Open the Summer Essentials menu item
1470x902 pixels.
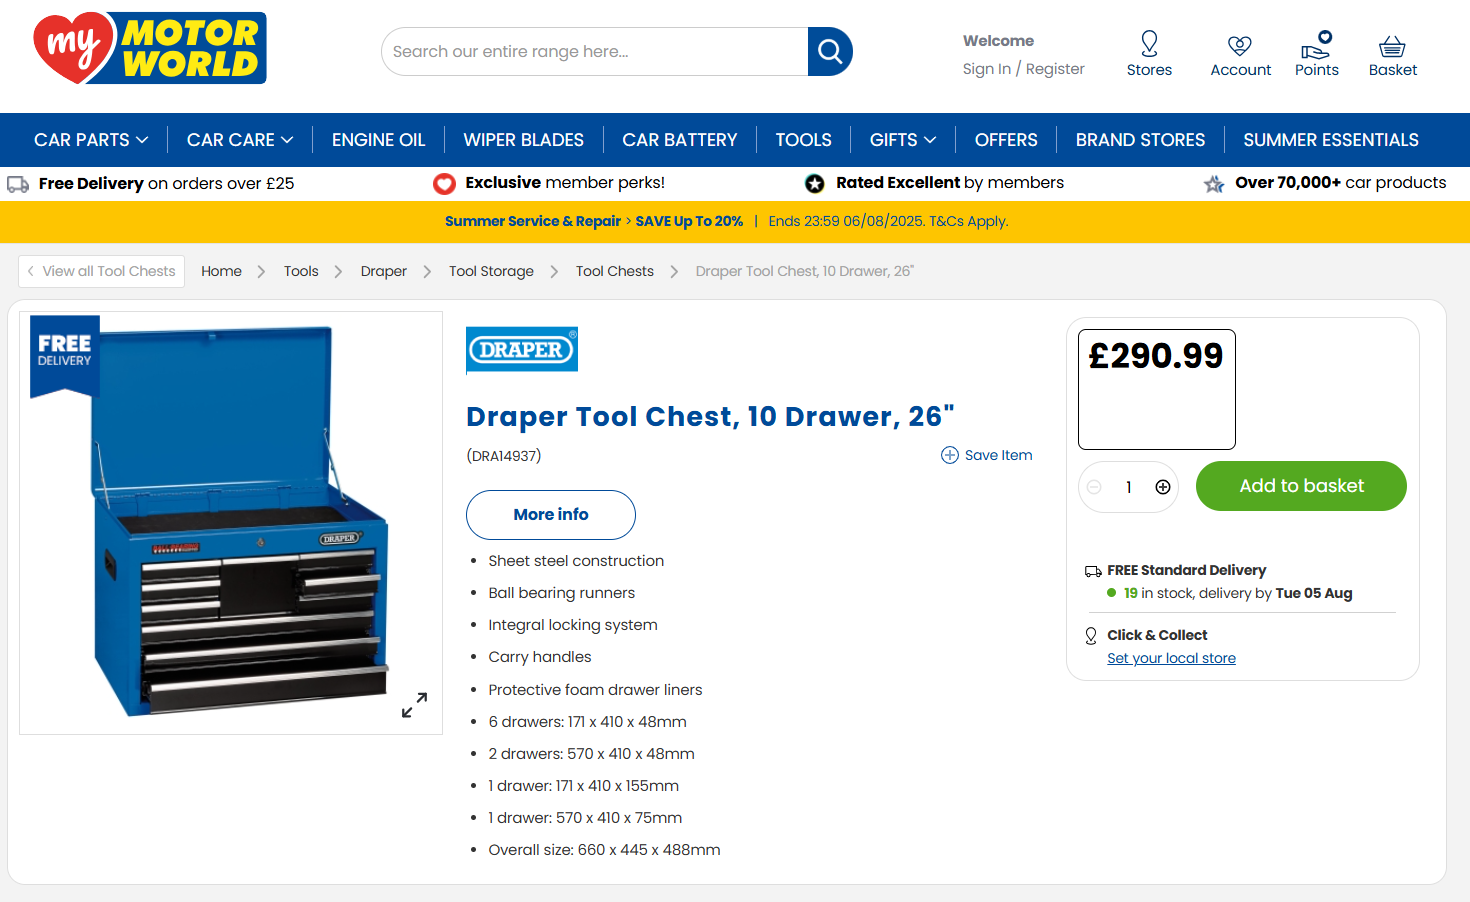(x=1330, y=140)
